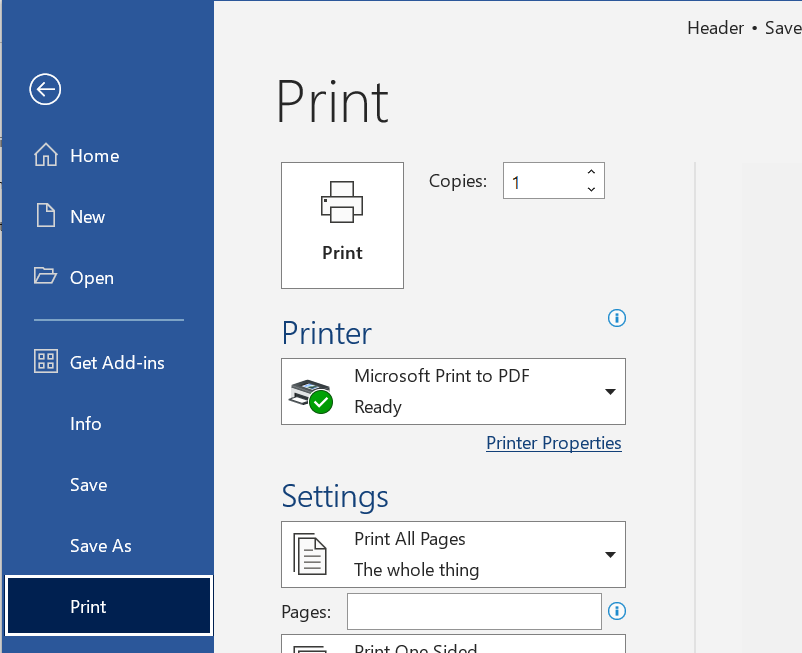The width and height of the screenshot is (802, 653).
Task: Click the large Print button icon
Action: point(342,203)
